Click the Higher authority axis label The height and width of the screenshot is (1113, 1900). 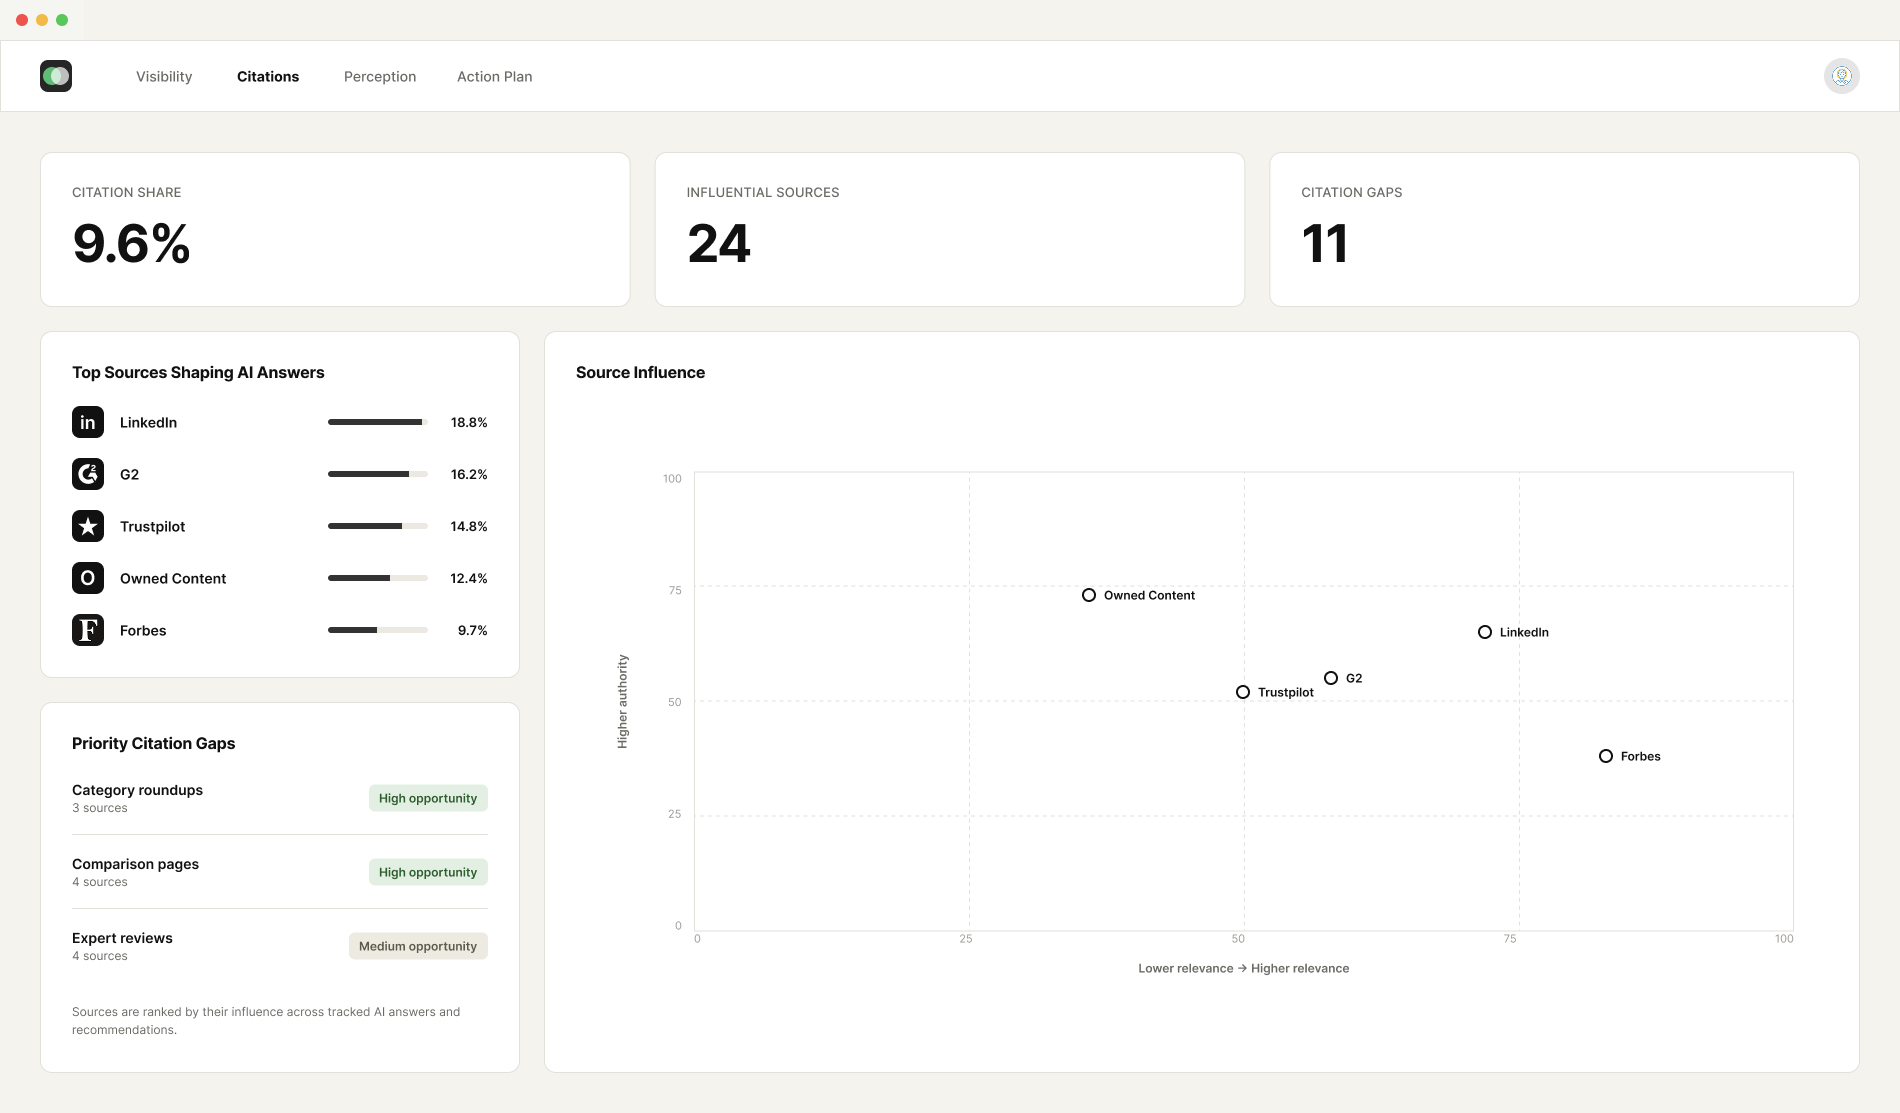point(622,701)
